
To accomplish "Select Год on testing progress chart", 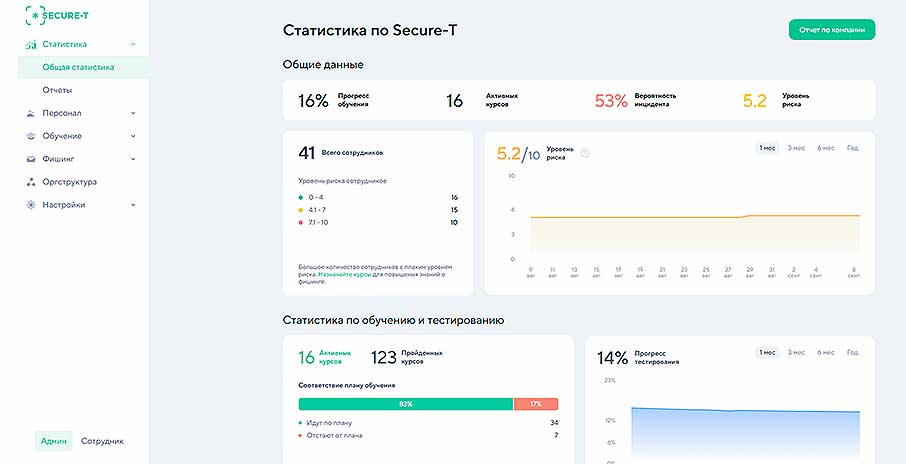I will point(853,352).
